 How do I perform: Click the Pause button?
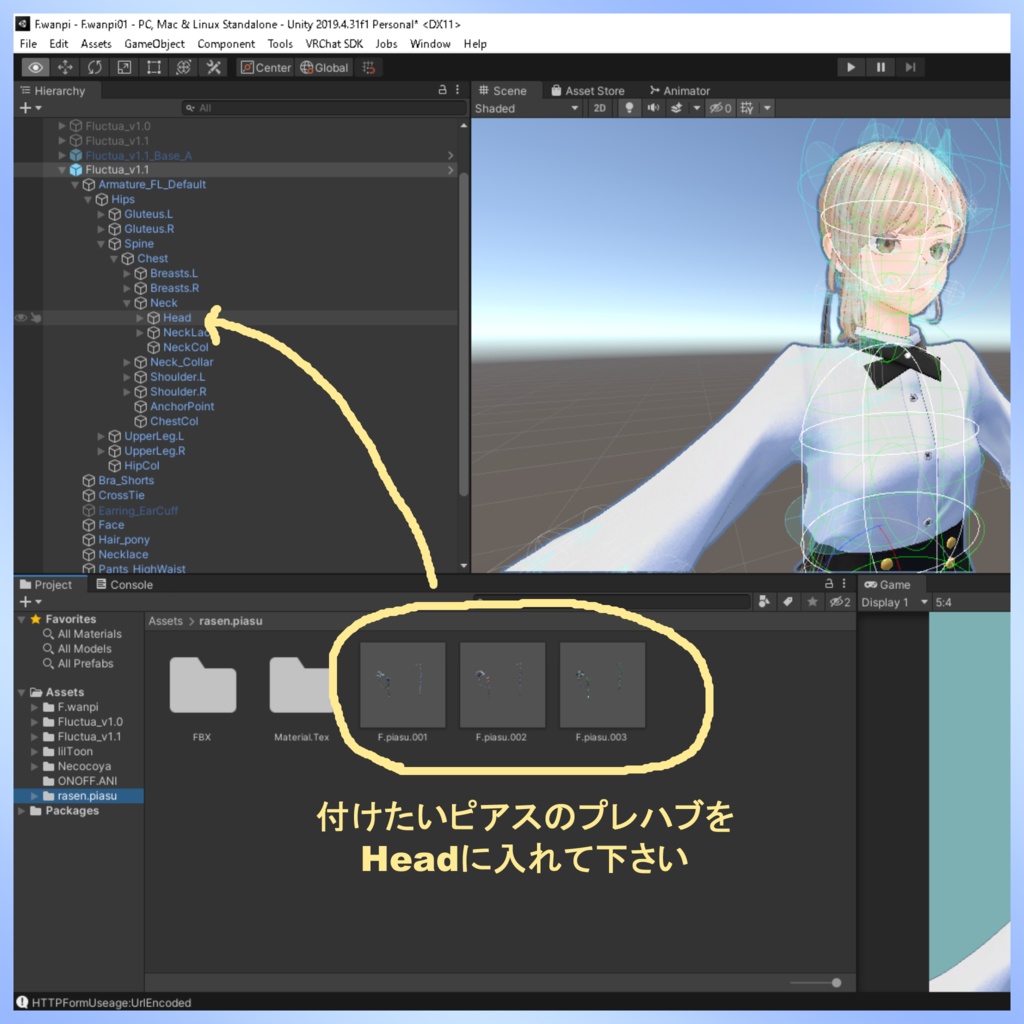click(x=879, y=67)
